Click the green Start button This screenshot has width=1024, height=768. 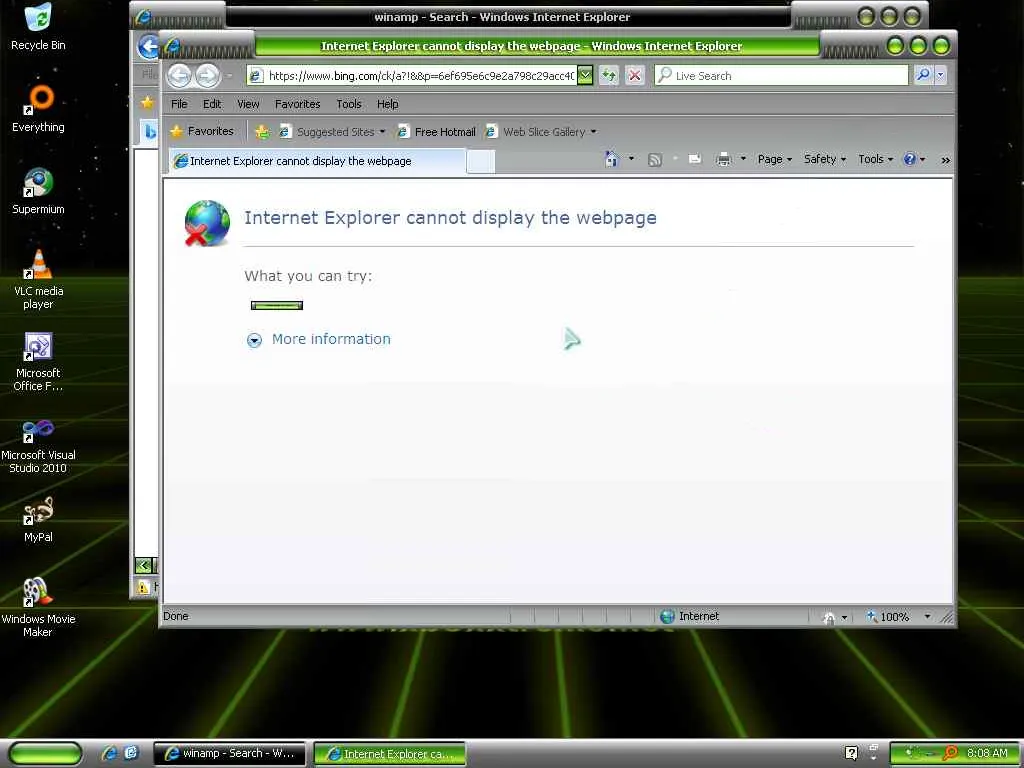46,753
